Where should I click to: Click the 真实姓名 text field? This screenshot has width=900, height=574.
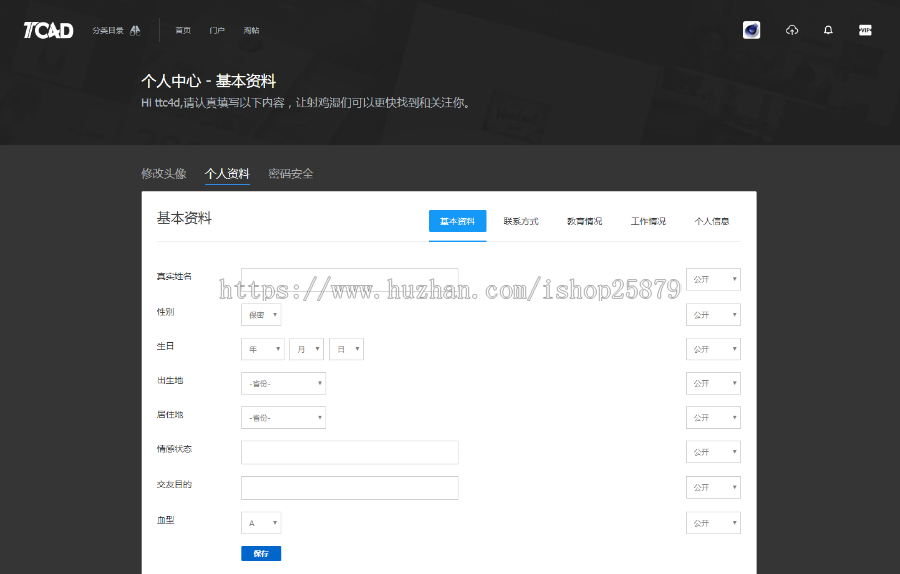pos(350,278)
